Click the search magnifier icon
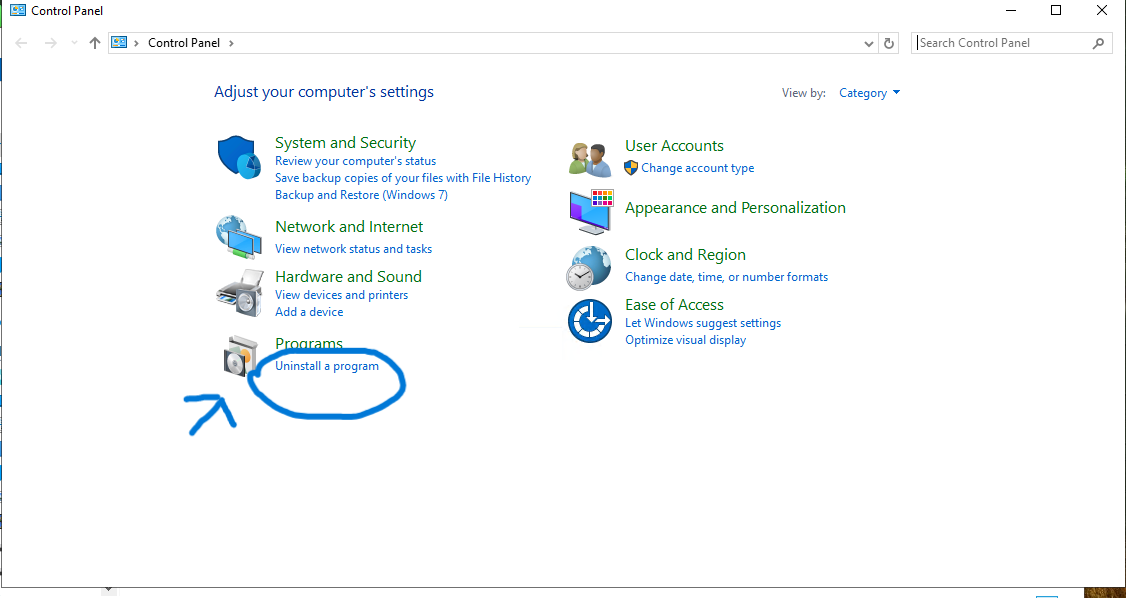The height and width of the screenshot is (598, 1126). click(1098, 43)
